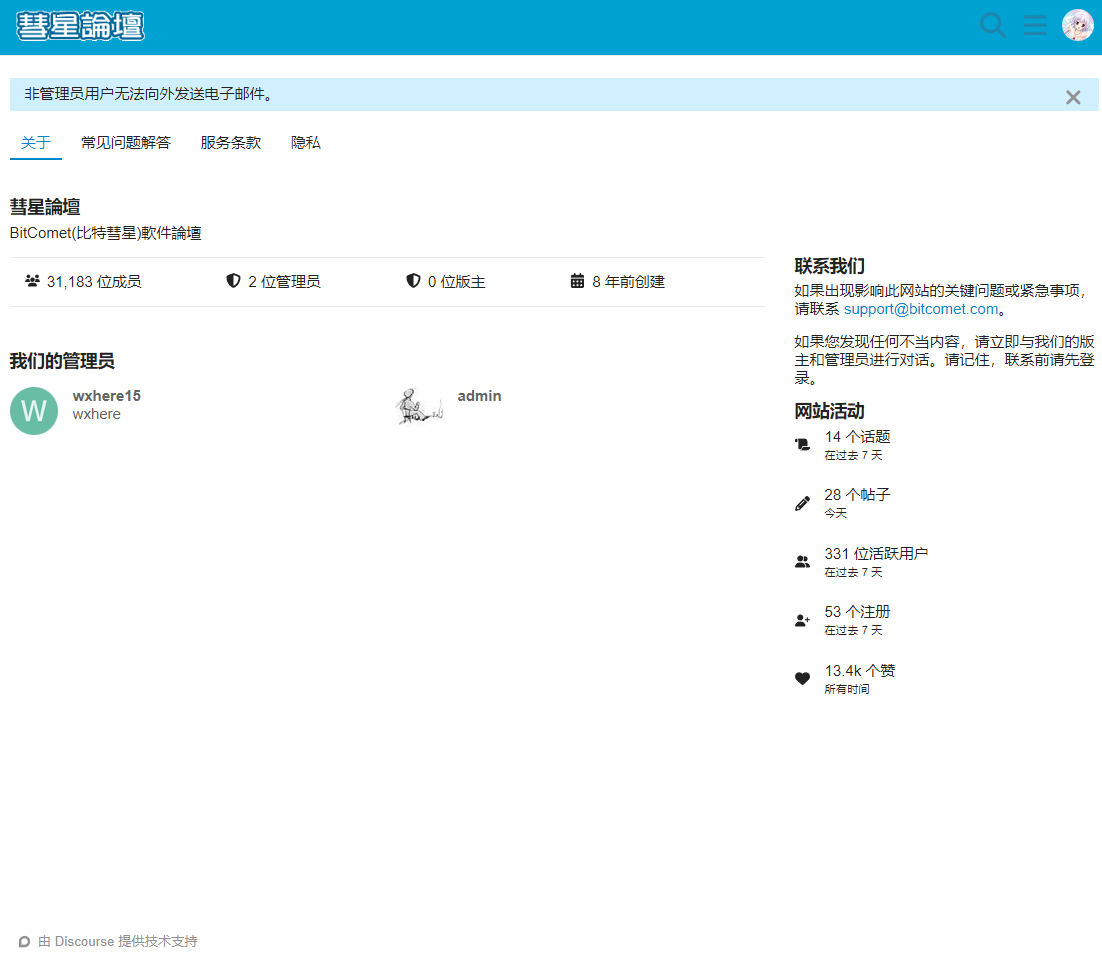Screen dimensions: 1102x960
Task: Open the admin username link
Action: click(479, 396)
